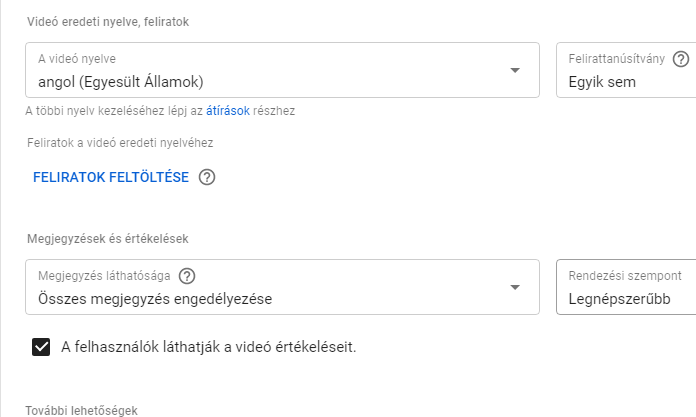Click text Feliratok a videó eredeti nyelvéhez
Image resolution: width=696 pixels, height=417 pixels.
(120, 143)
